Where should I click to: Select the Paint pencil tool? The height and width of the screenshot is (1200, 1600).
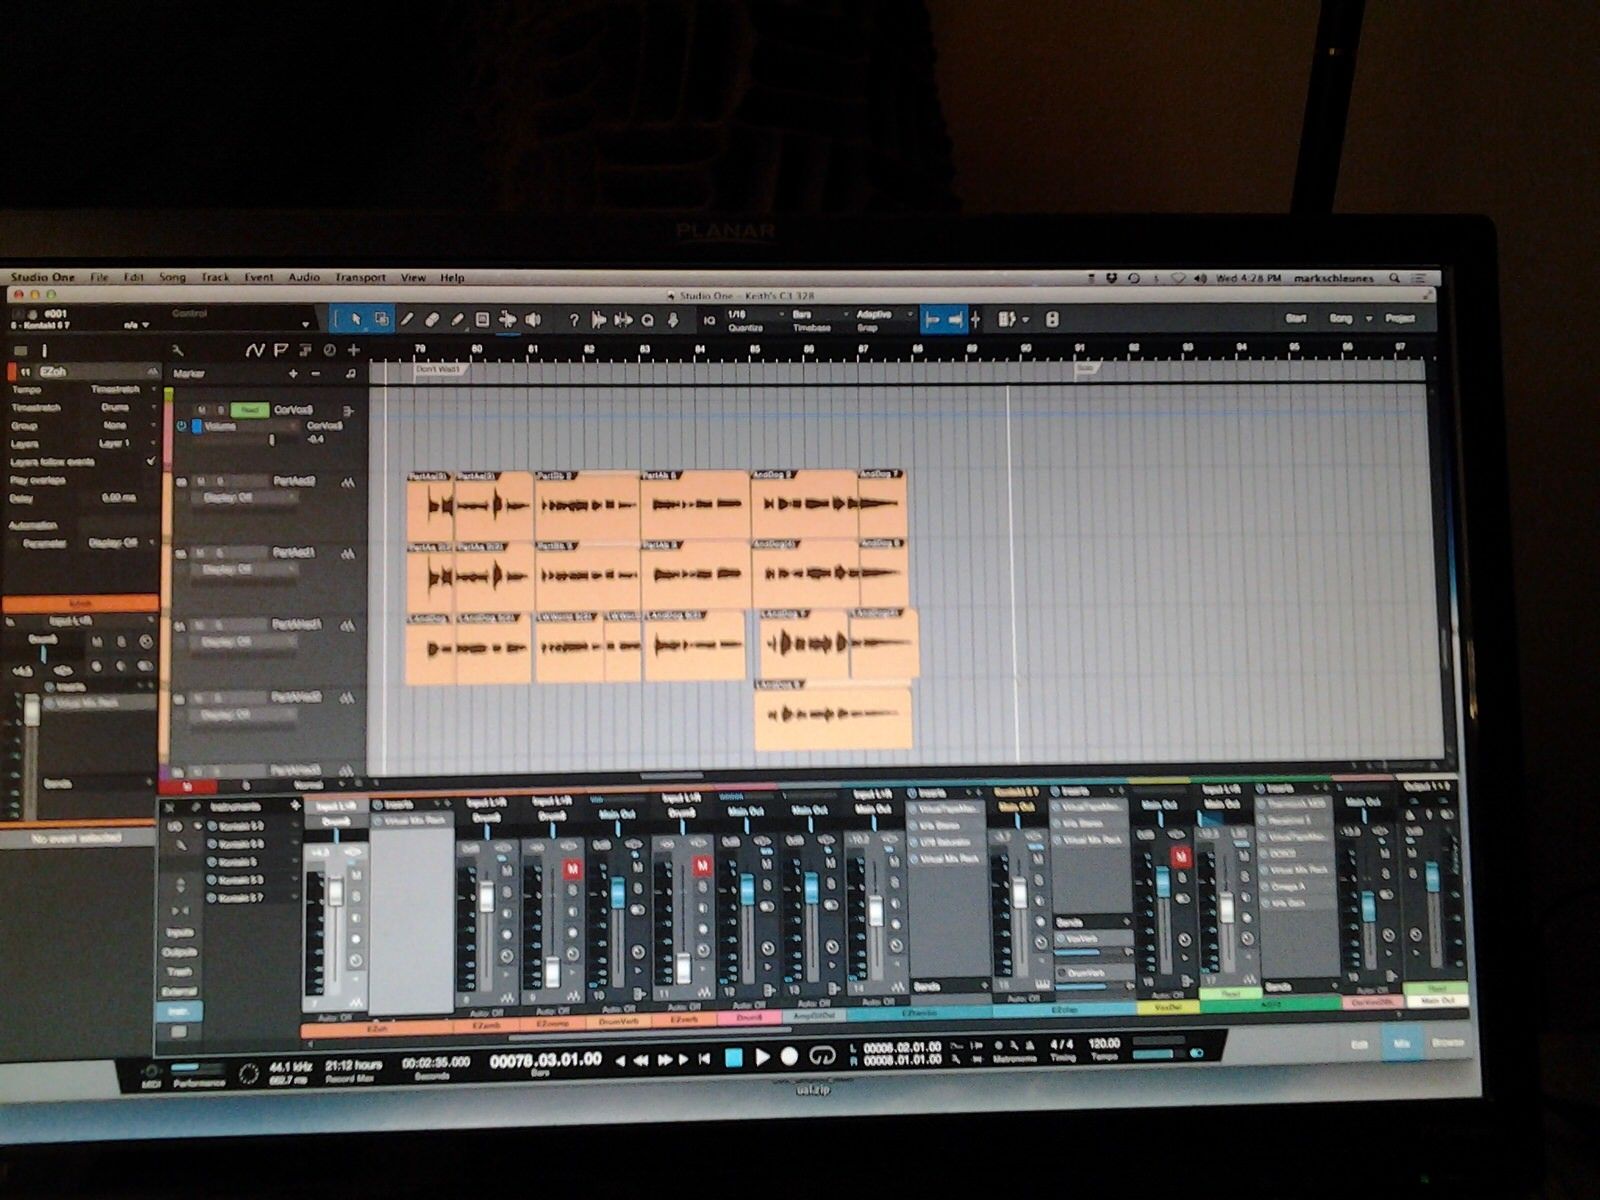[x=457, y=320]
